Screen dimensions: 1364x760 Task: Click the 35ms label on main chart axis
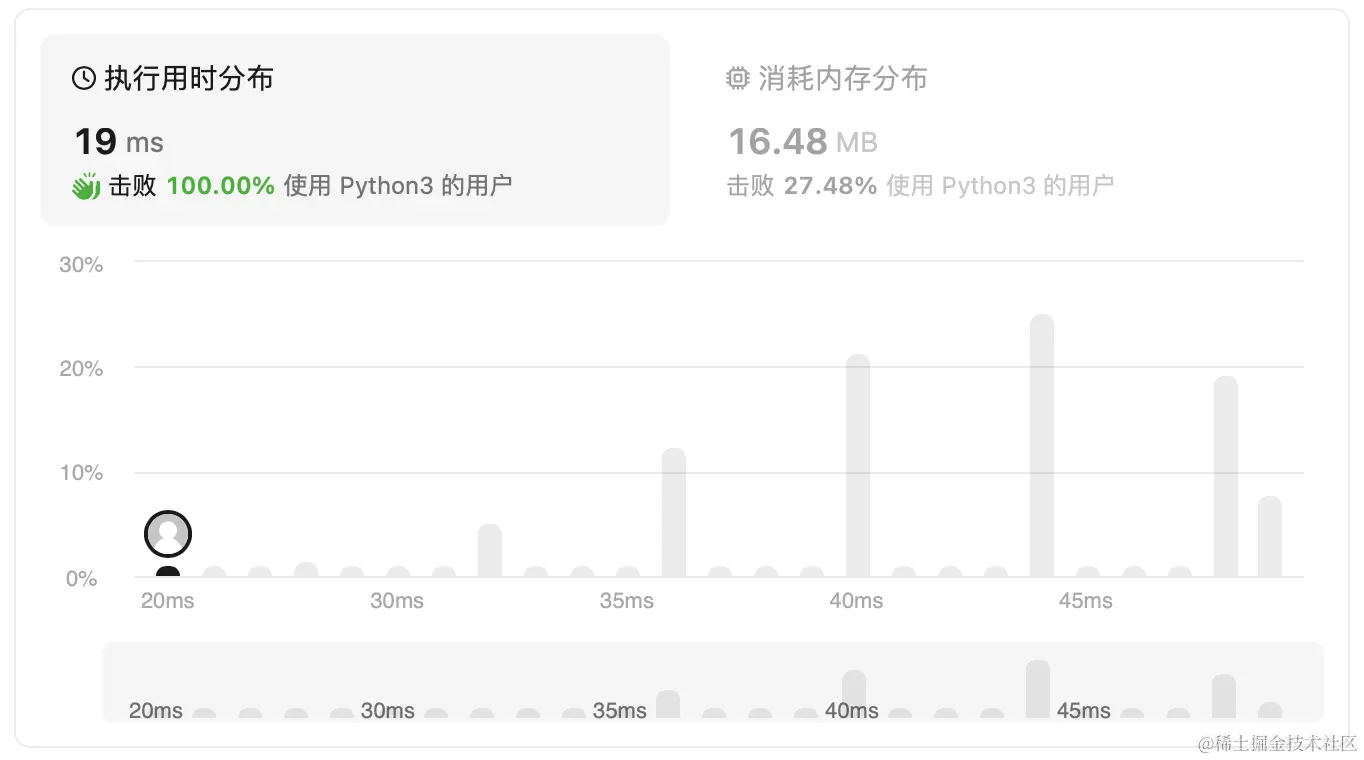click(627, 601)
